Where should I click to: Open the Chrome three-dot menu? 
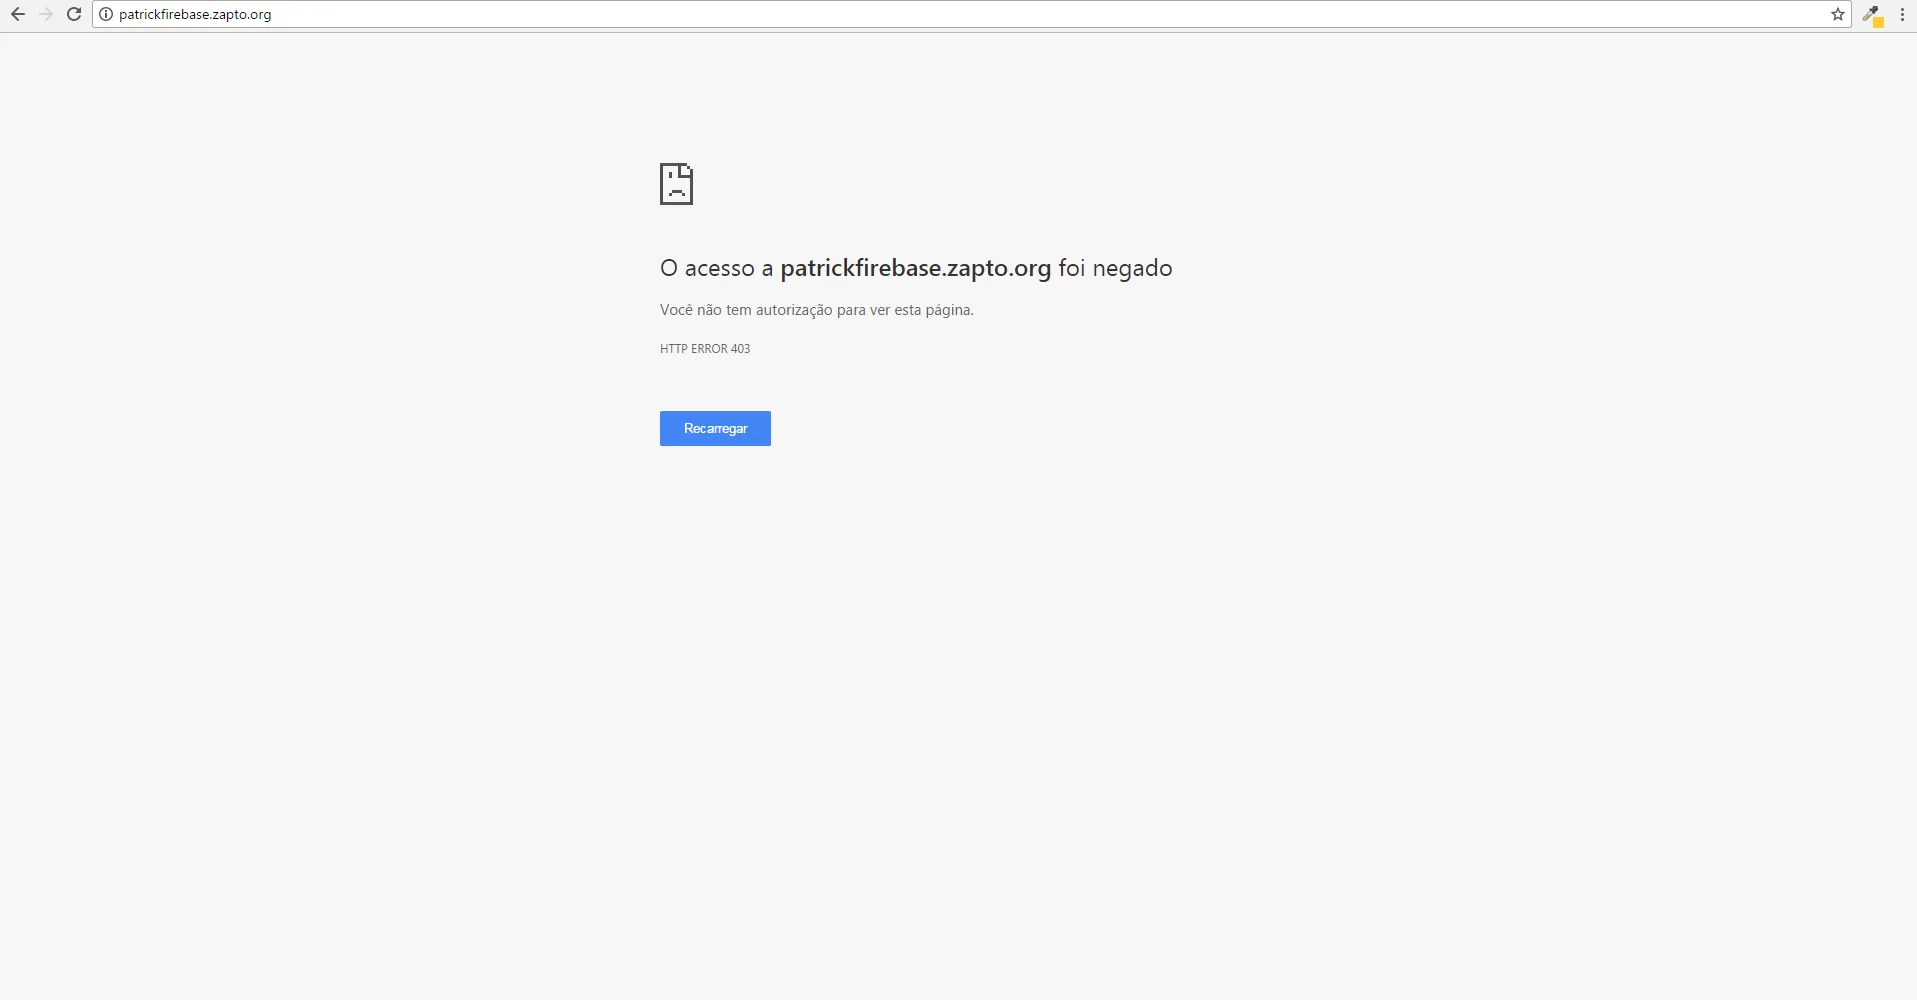tap(1902, 14)
